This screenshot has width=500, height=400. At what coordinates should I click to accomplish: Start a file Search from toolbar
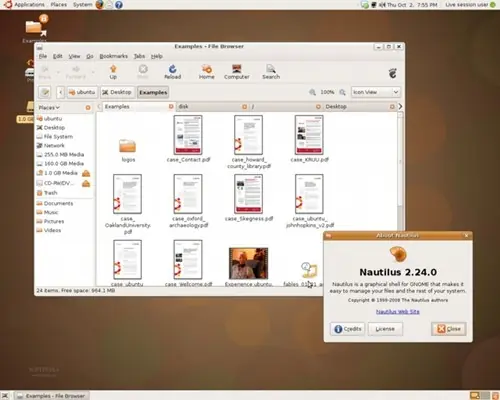pyautogui.click(x=271, y=72)
